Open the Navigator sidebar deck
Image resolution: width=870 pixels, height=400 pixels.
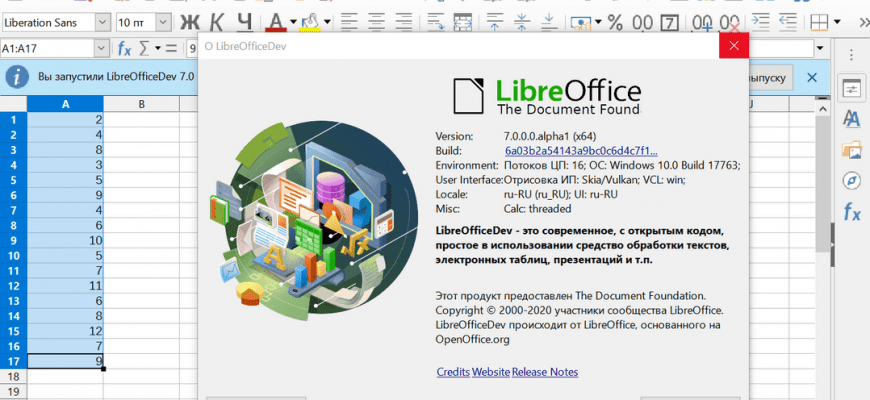pyautogui.click(x=851, y=181)
